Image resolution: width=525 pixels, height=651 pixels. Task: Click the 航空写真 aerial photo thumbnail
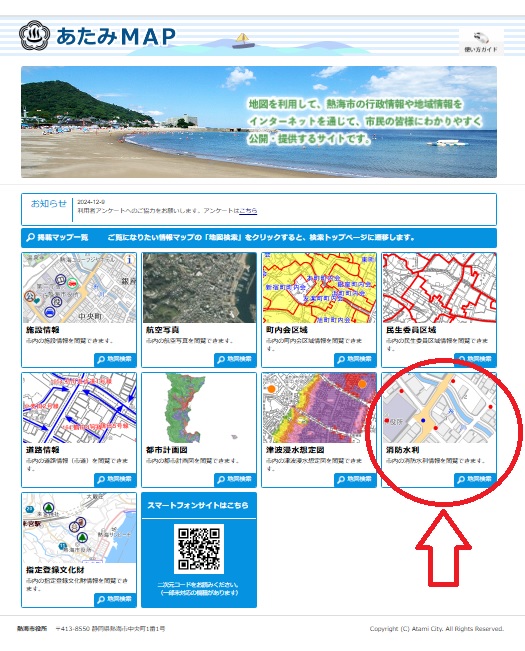199,288
